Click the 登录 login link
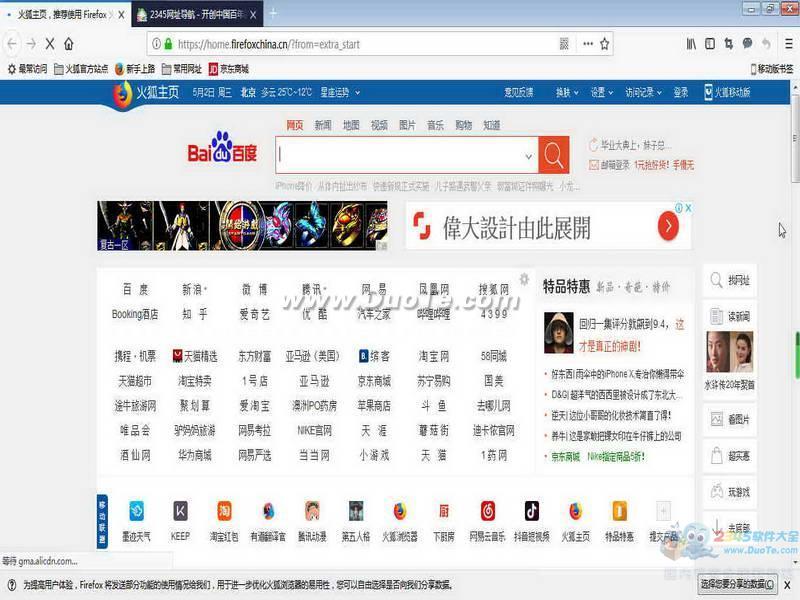800x600 pixels. [681, 92]
